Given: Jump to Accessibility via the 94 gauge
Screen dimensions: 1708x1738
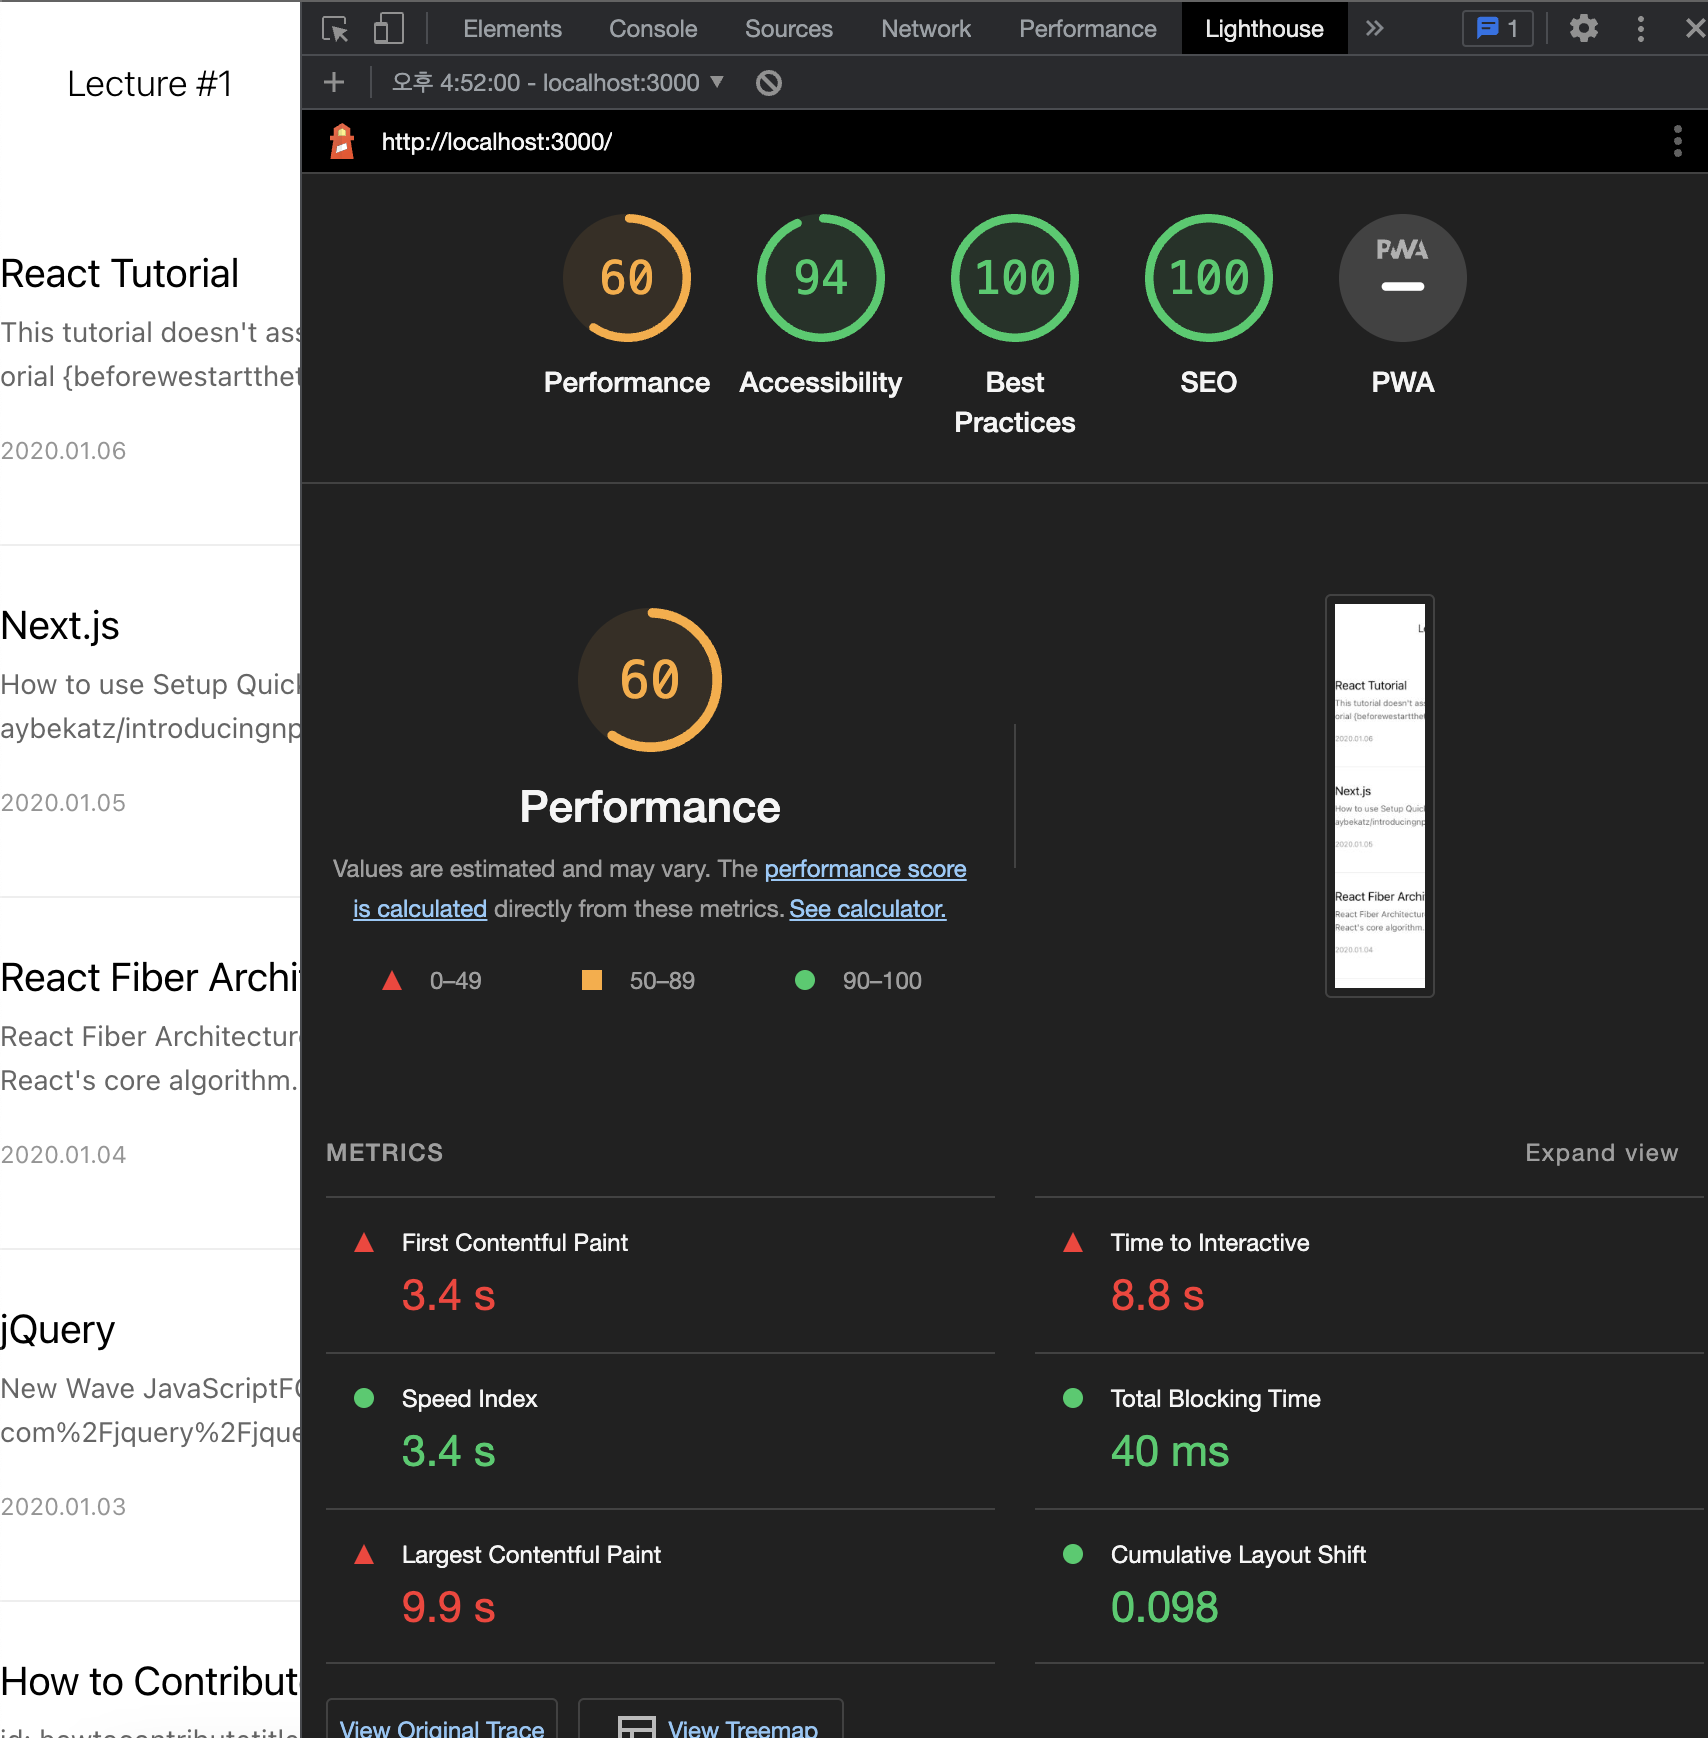Looking at the screenshot, I should coord(821,278).
